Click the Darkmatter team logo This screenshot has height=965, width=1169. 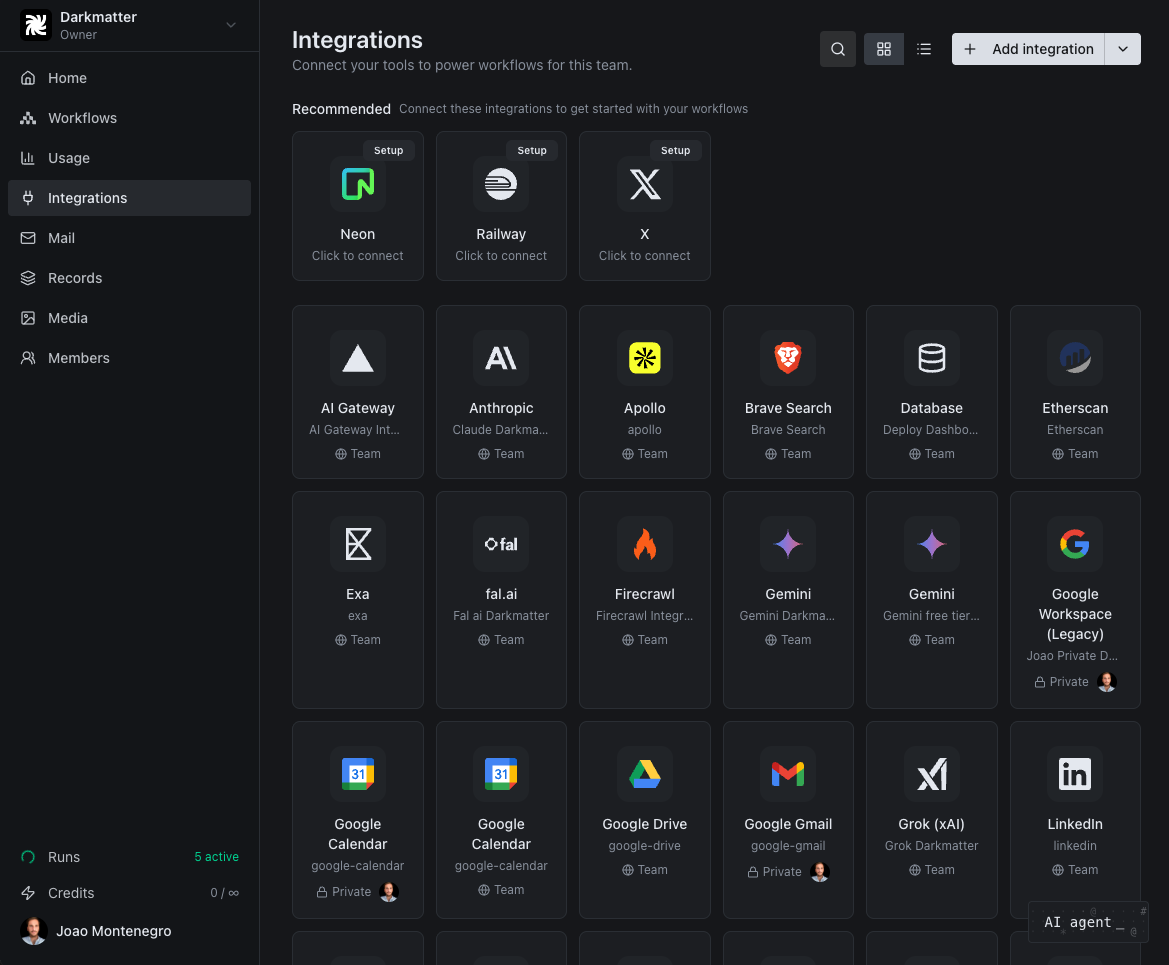[35, 25]
